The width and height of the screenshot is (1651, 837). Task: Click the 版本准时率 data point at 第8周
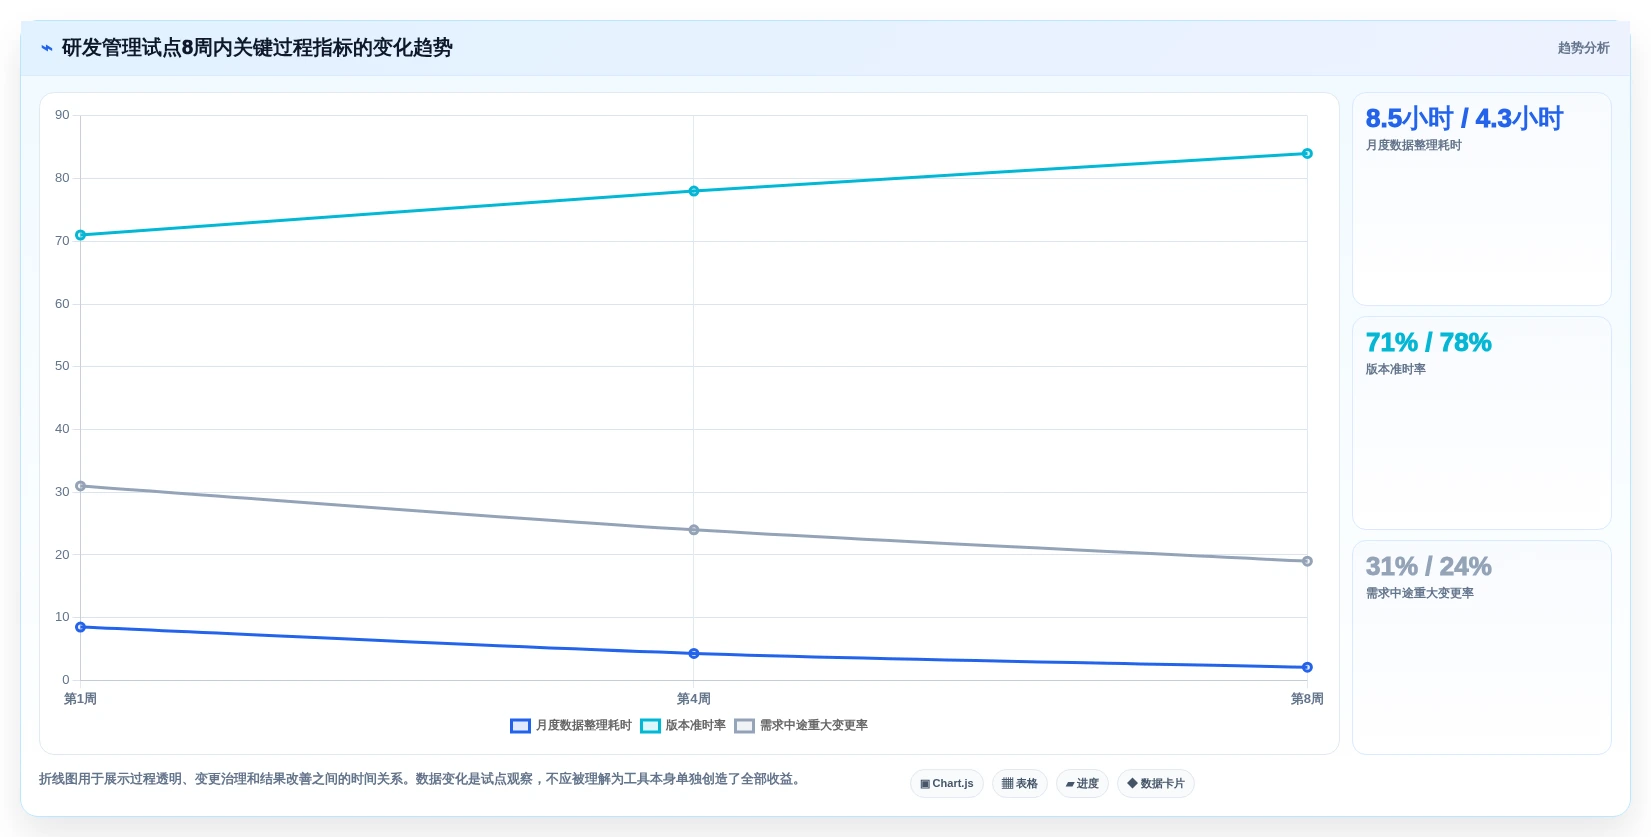point(1307,153)
